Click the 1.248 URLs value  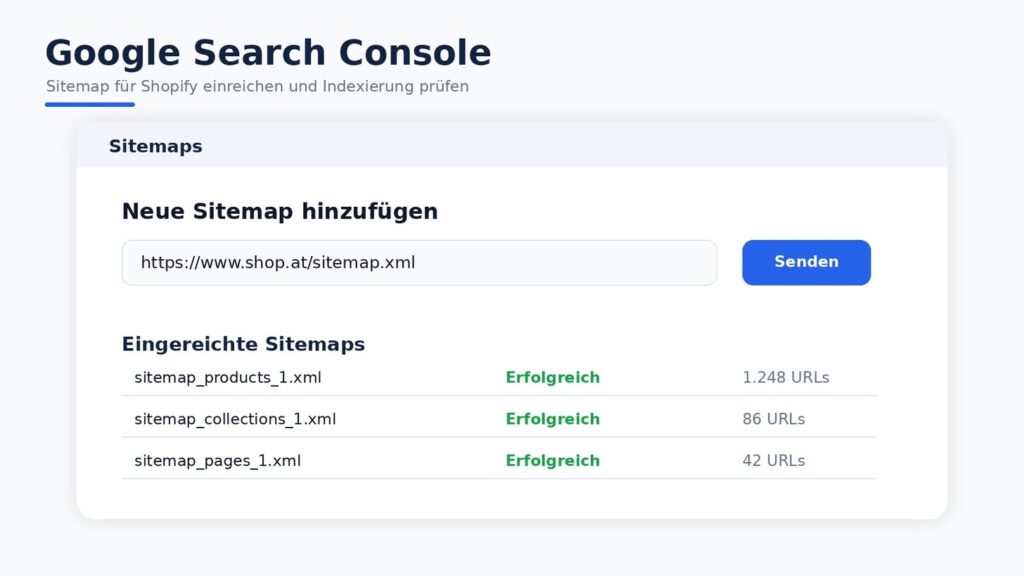pos(786,377)
